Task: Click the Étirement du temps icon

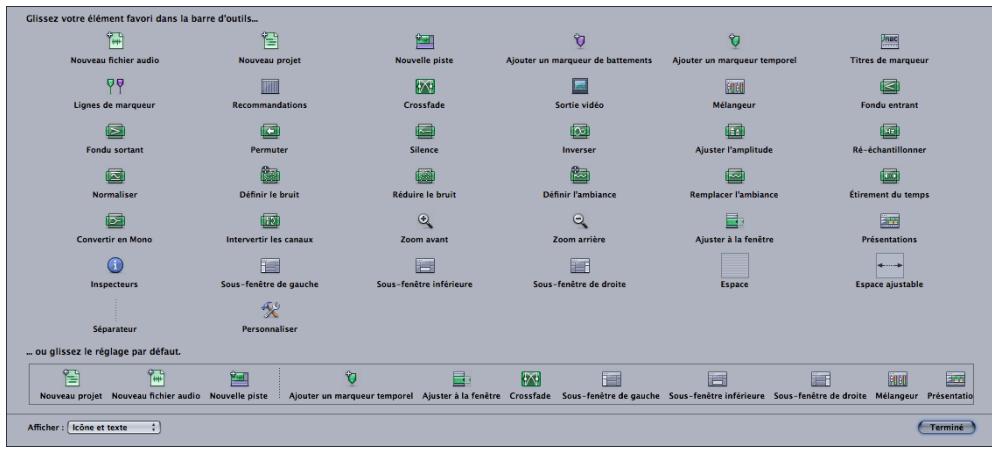Action: (x=889, y=176)
